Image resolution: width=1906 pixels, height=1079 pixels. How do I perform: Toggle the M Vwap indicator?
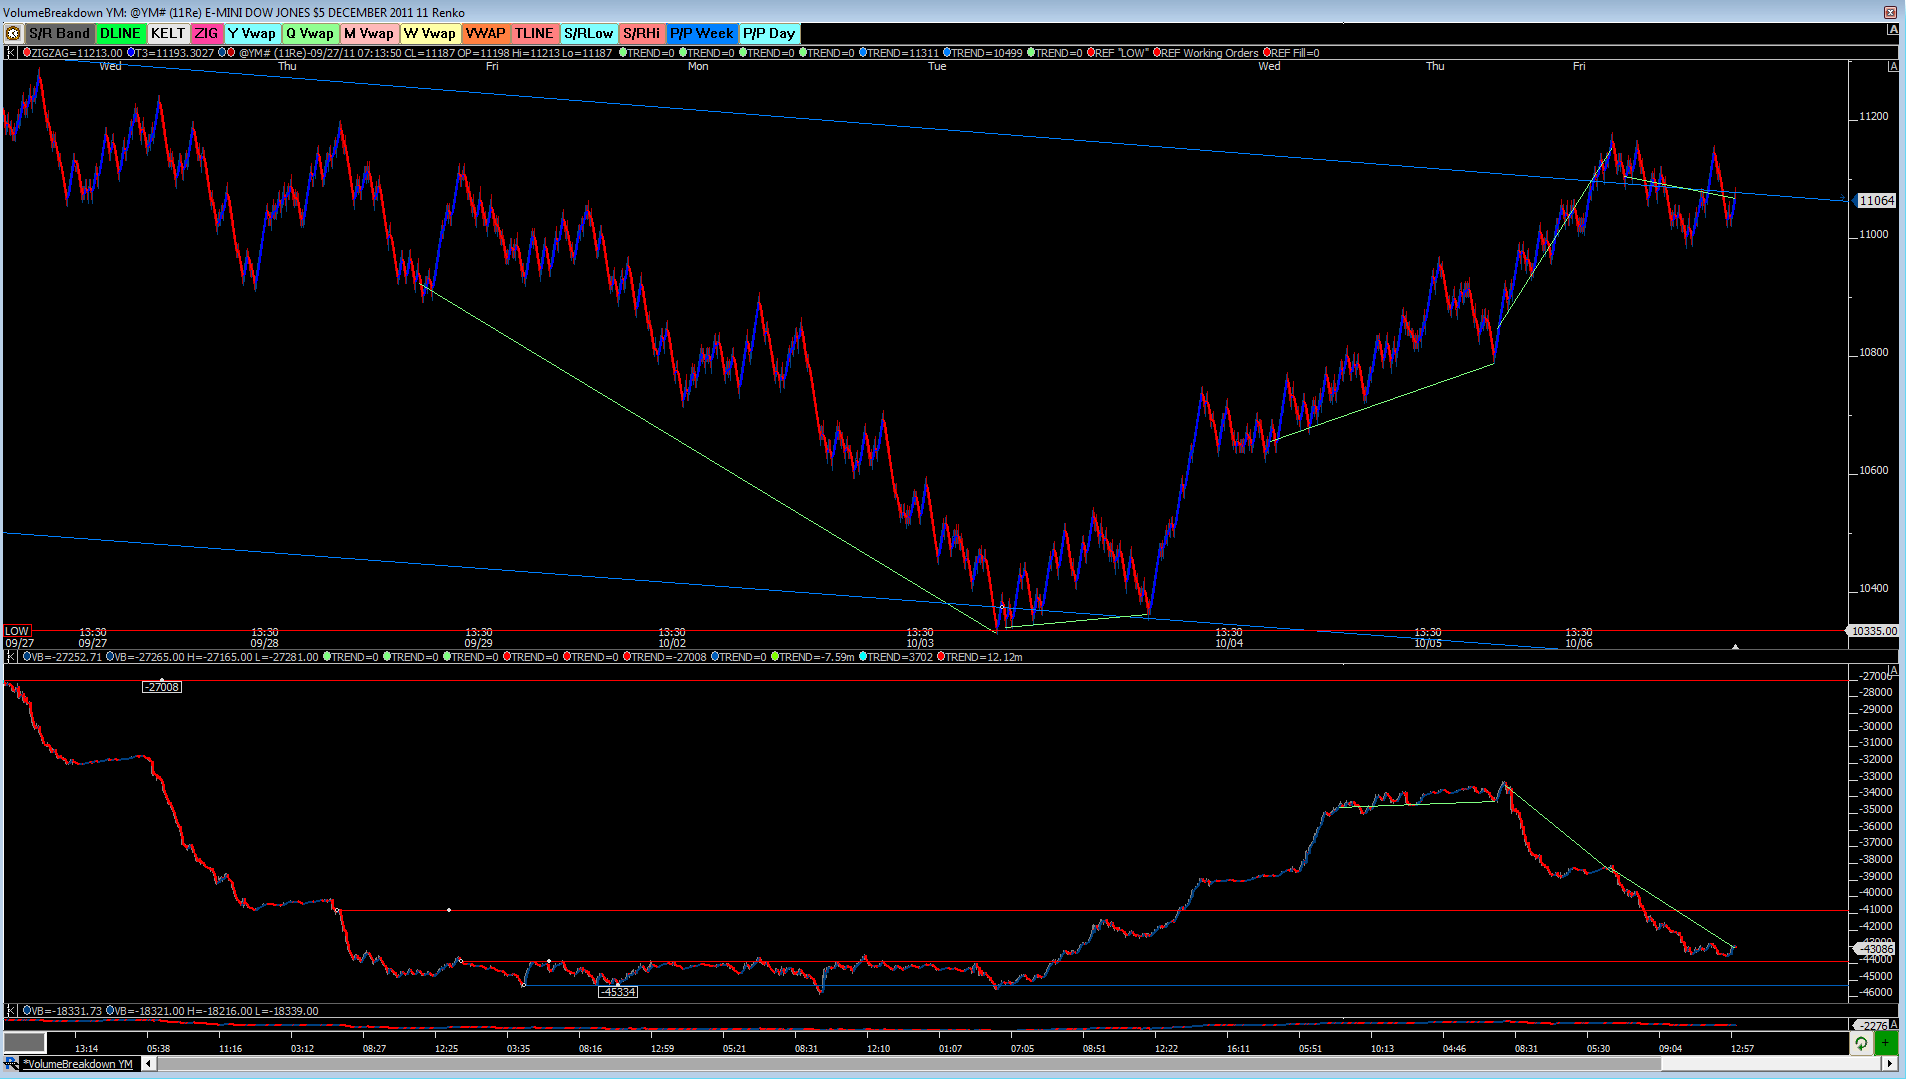click(369, 33)
